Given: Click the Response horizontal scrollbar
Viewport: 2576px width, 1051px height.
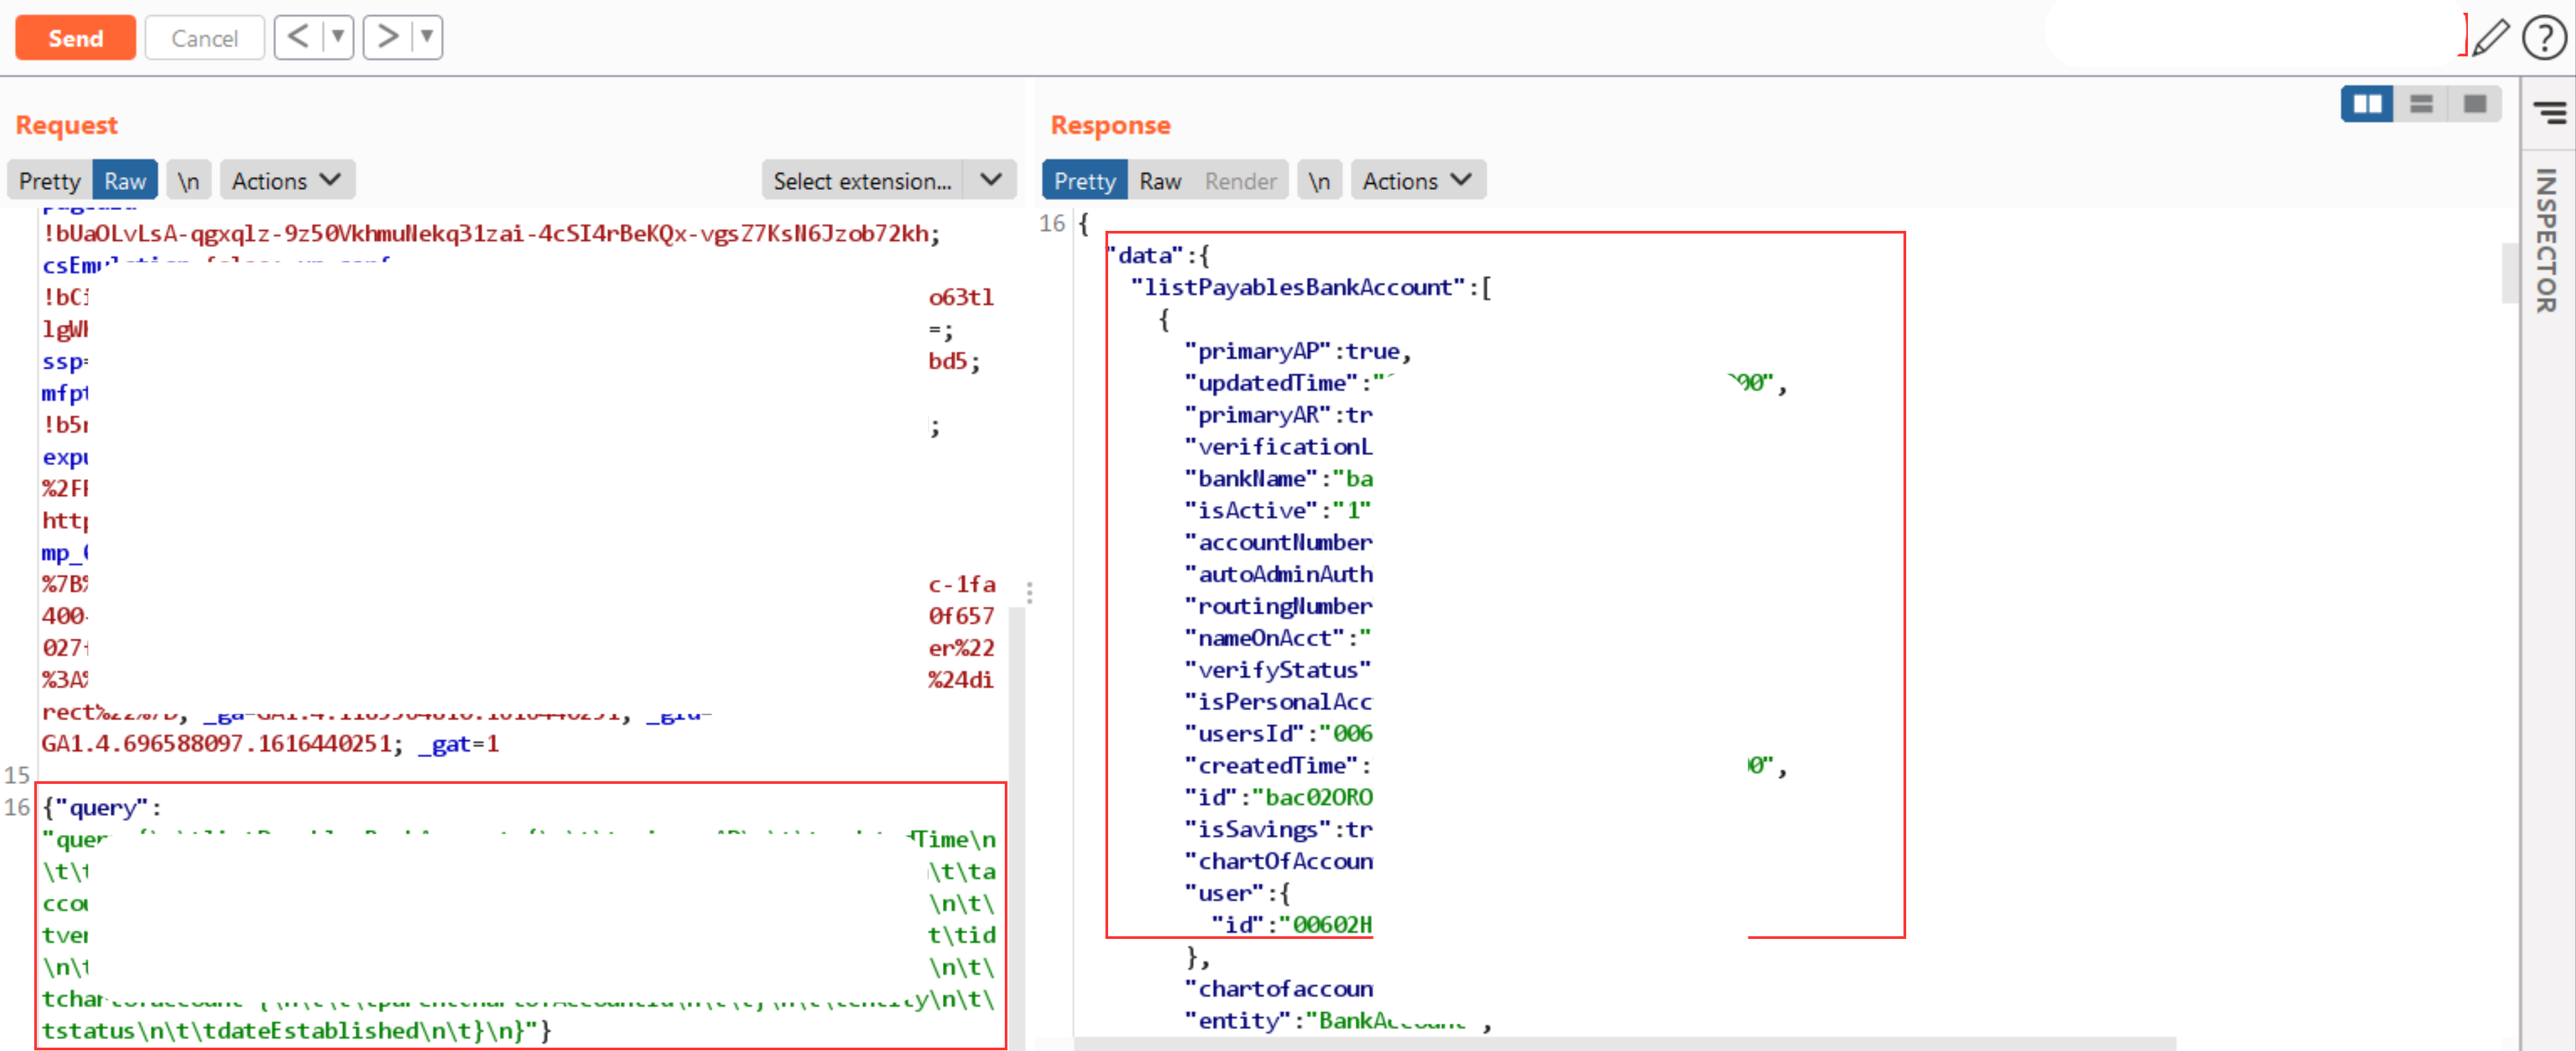Looking at the screenshot, I should click(x=1625, y=1044).
